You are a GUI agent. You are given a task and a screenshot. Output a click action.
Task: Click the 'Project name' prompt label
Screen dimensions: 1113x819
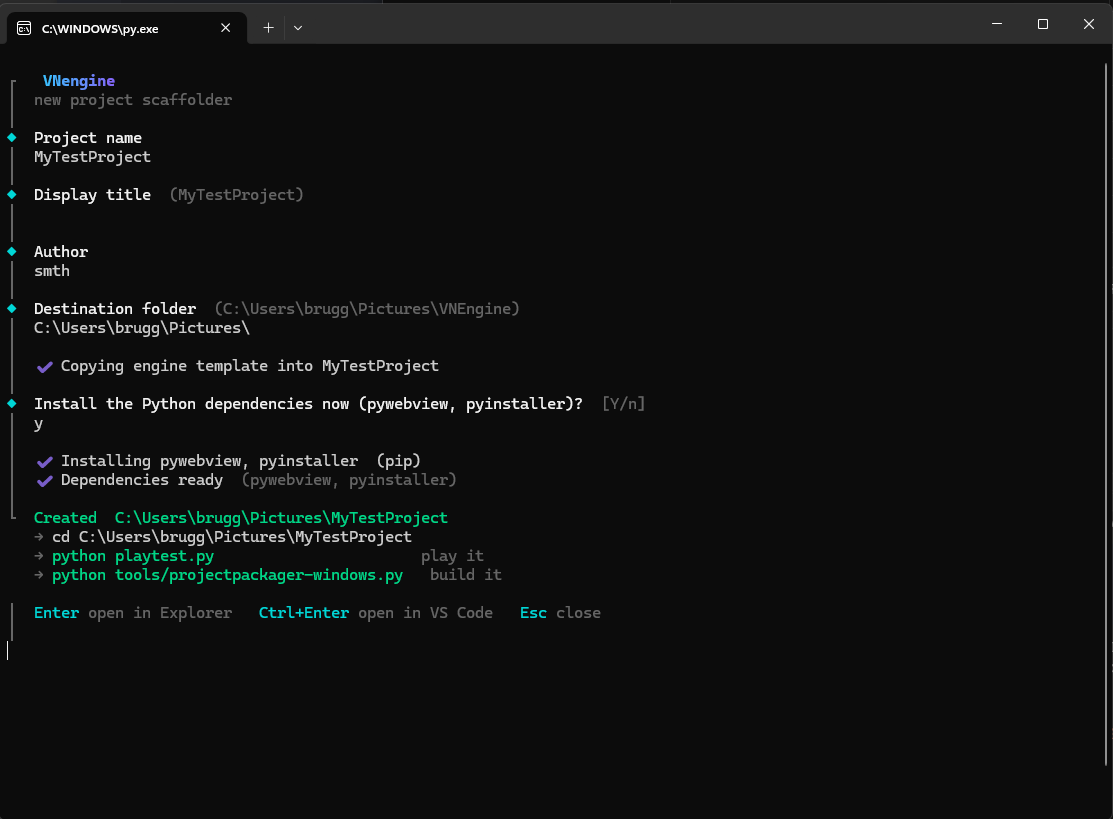click(88, 138)
